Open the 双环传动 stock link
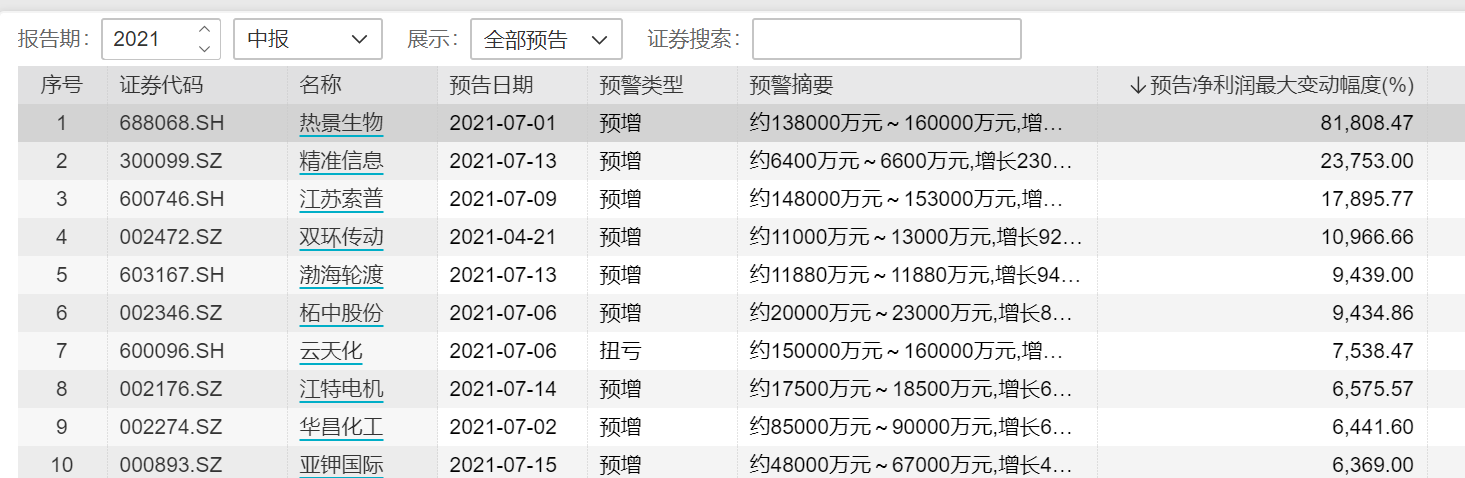The height and width of the screenshot is (478, 1465). pyautogui.click(x=341, y=237)
